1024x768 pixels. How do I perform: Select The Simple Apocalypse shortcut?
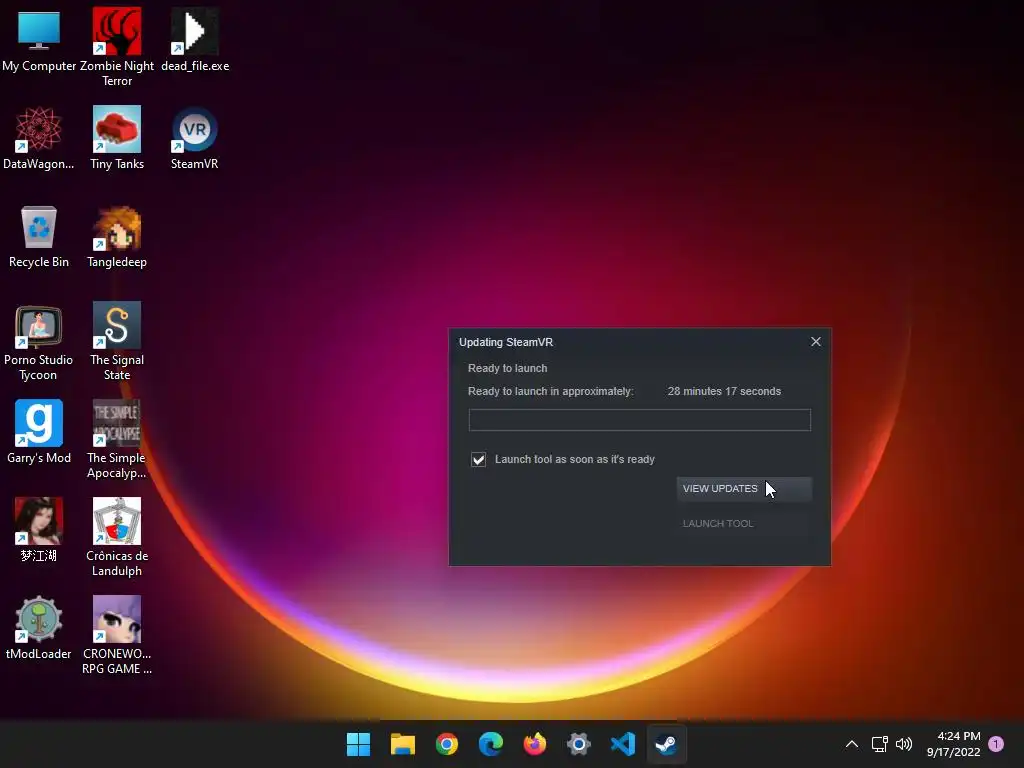point(117,440)
